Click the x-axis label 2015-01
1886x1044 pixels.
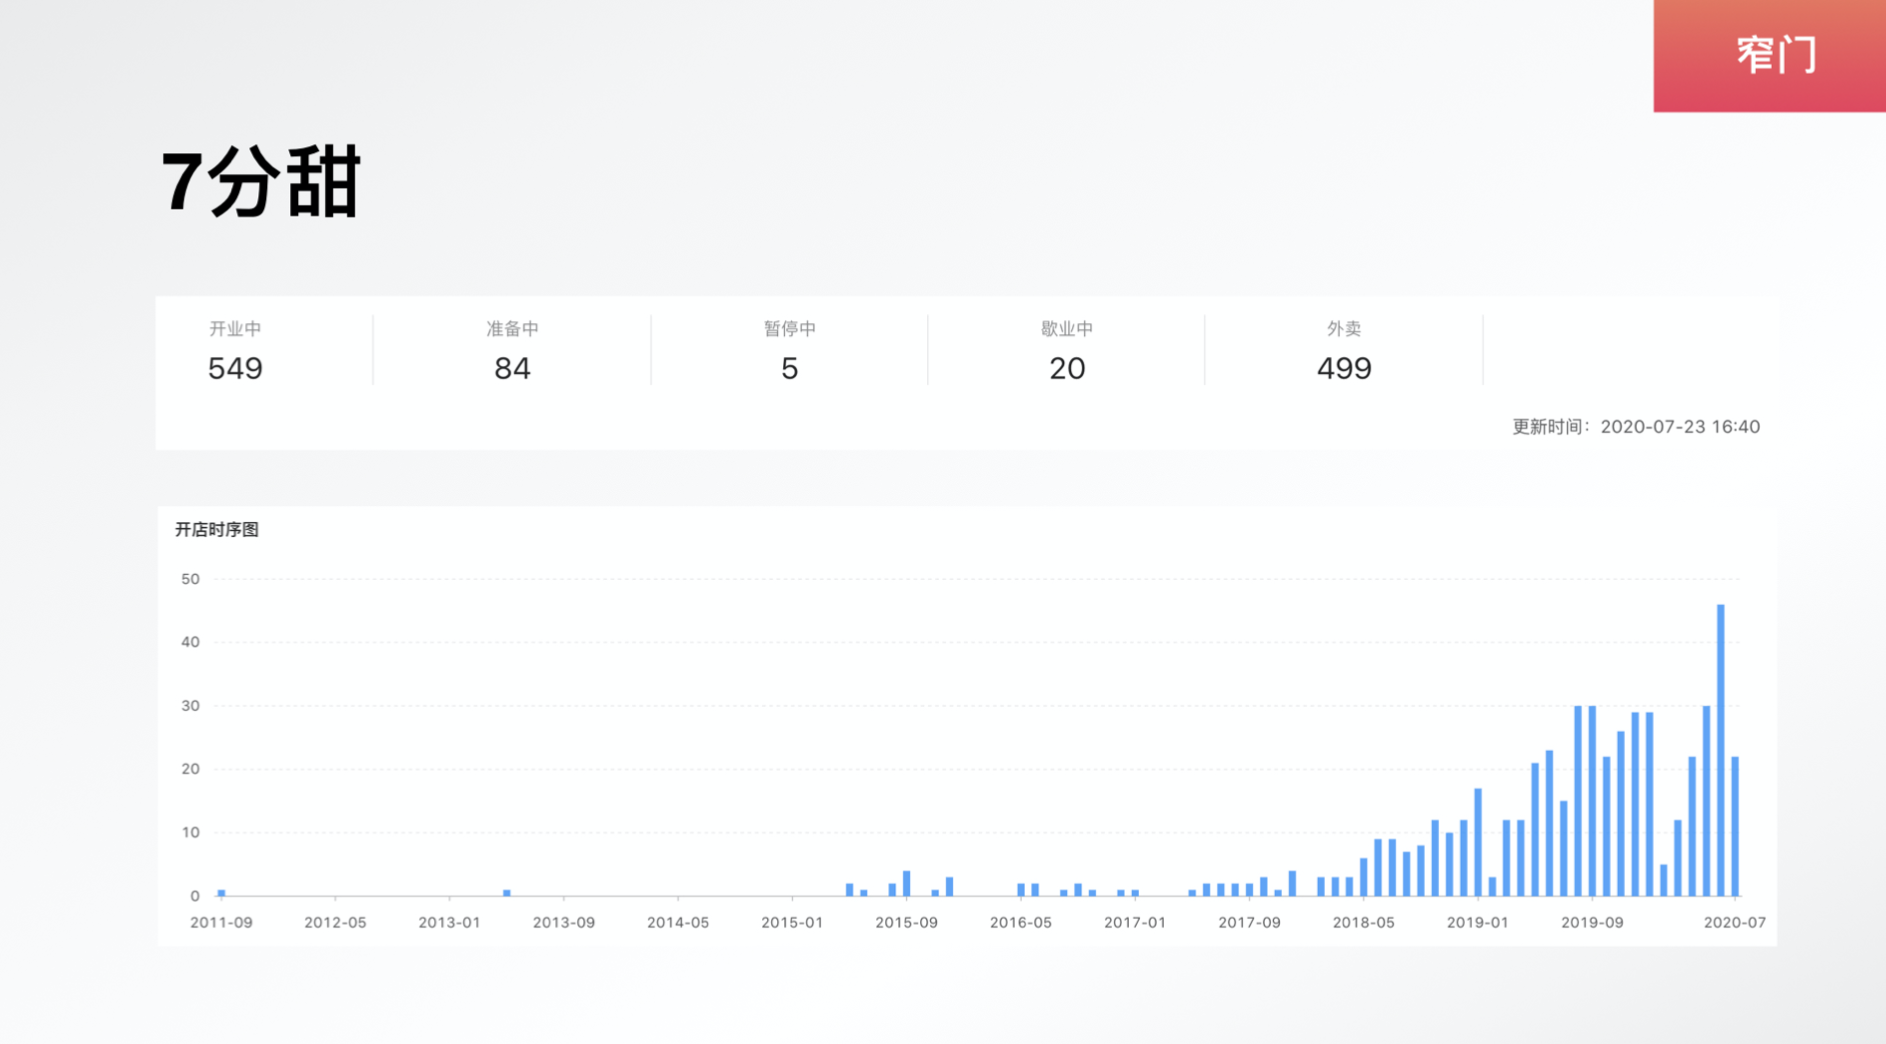792,922
